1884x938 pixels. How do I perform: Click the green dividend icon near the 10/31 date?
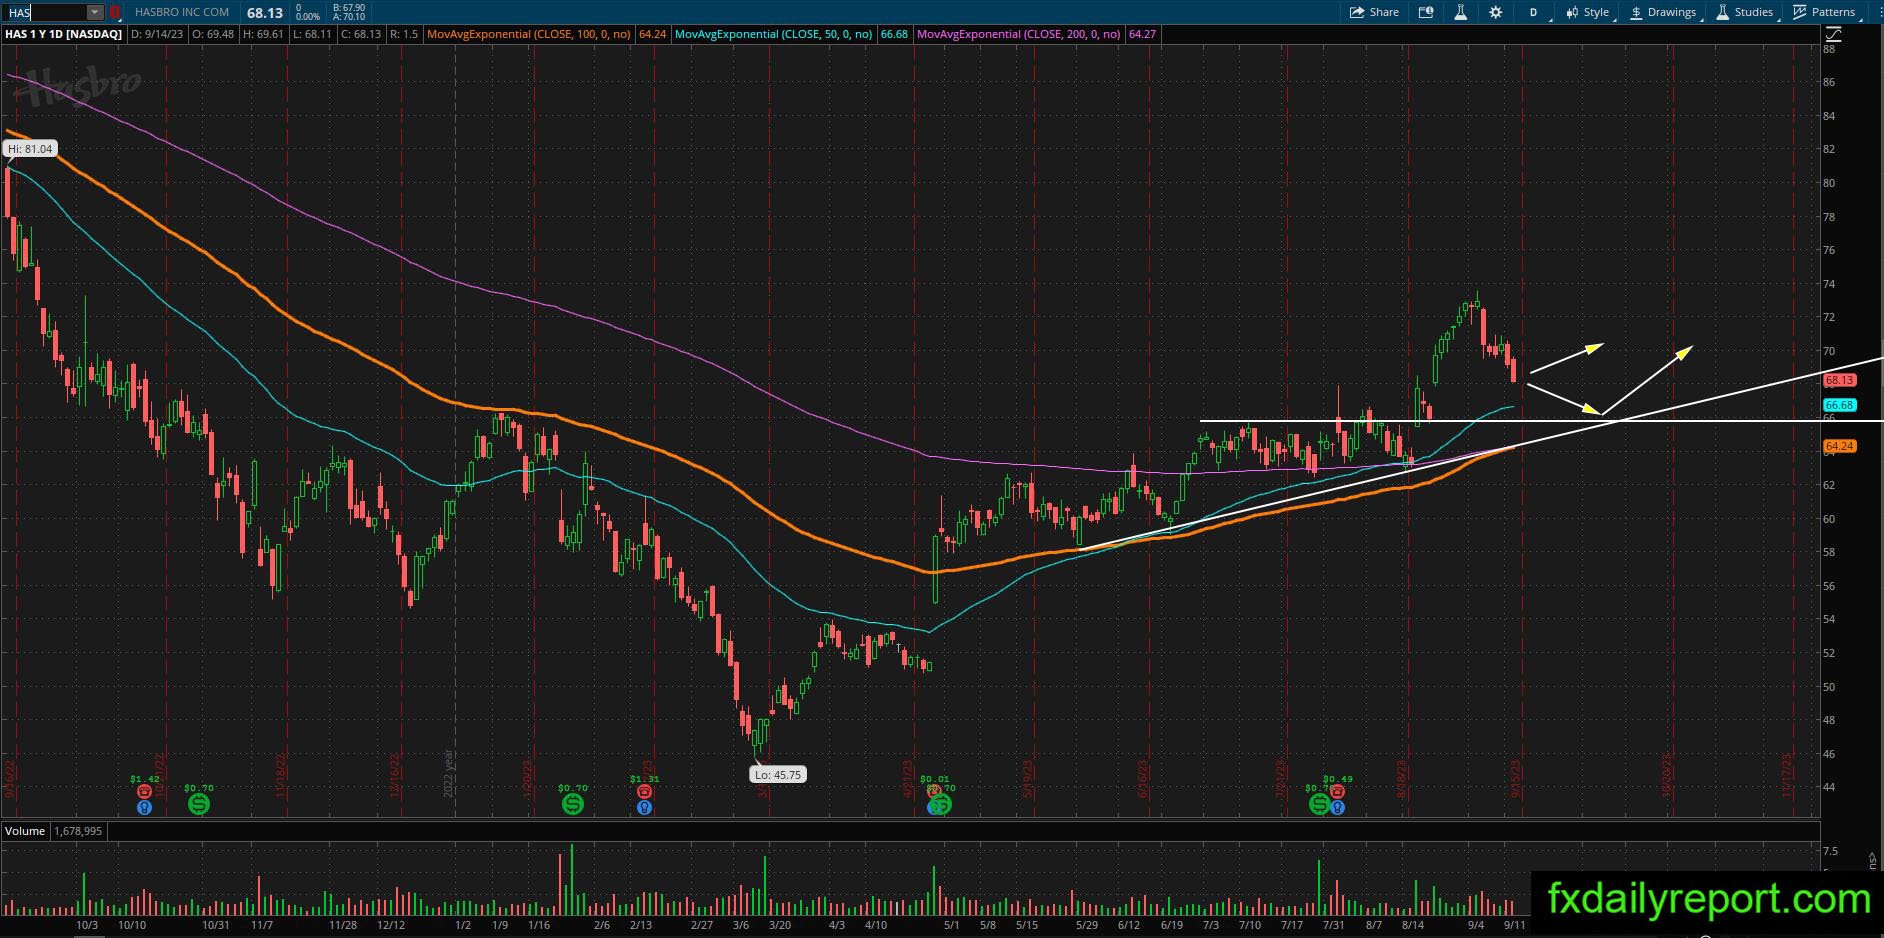(x=198, y=803)
